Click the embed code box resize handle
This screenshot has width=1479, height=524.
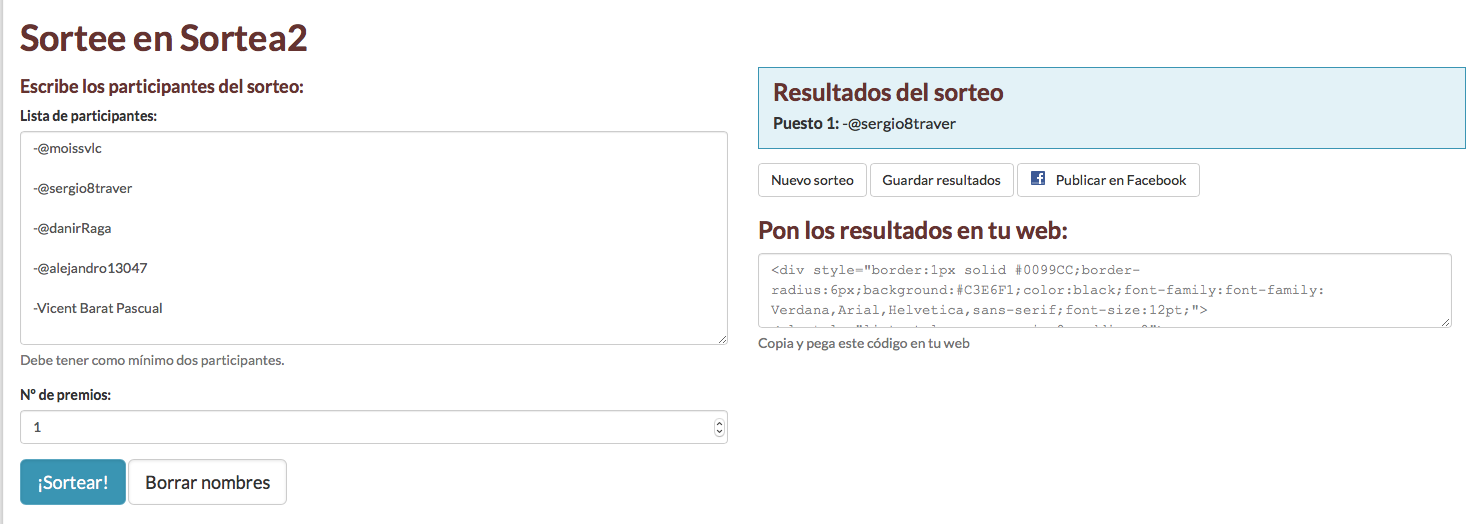click(1445, 321)
